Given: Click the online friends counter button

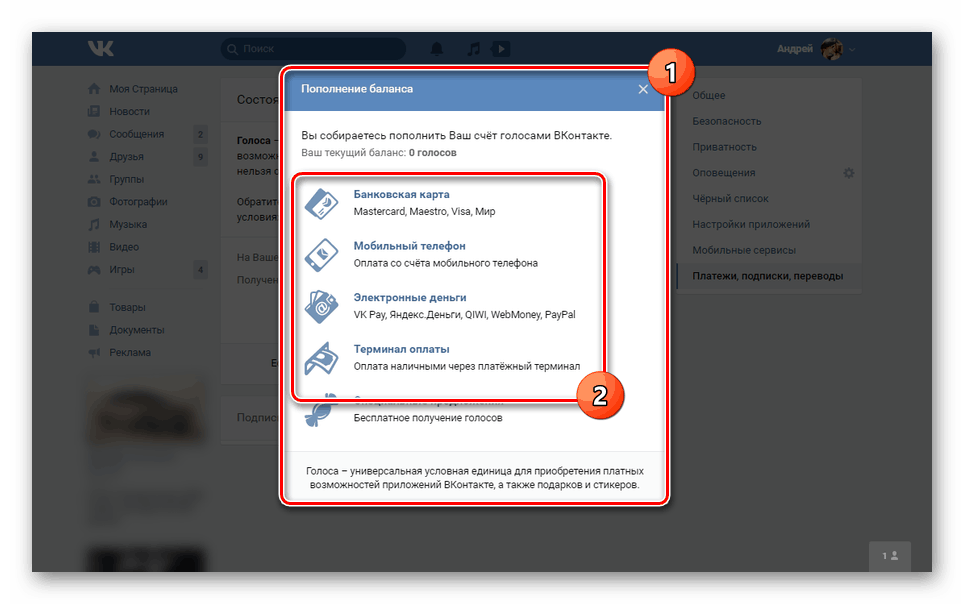Looking at the screenshot, I should pyautogui.click(x=890, y=556).
